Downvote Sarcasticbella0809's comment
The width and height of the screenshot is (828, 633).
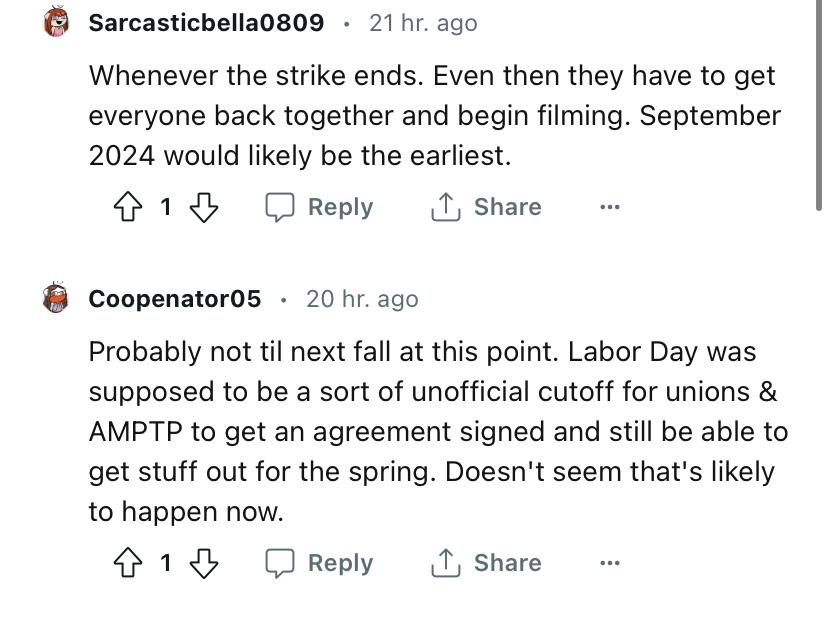(203, 207)
